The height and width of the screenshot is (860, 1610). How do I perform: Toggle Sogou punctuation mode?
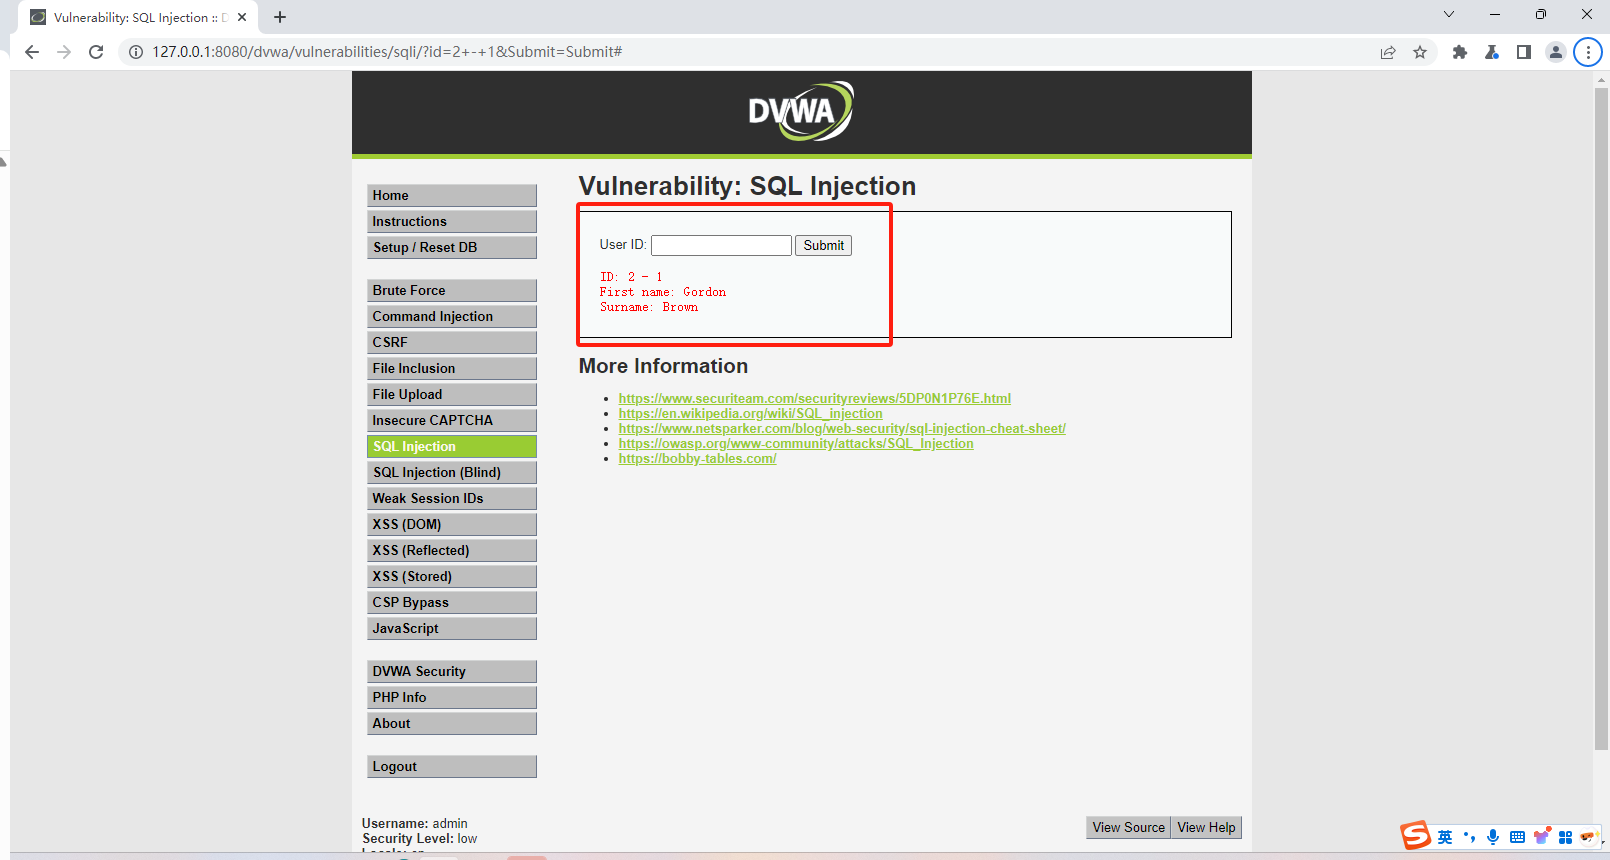coord(1469,837)
